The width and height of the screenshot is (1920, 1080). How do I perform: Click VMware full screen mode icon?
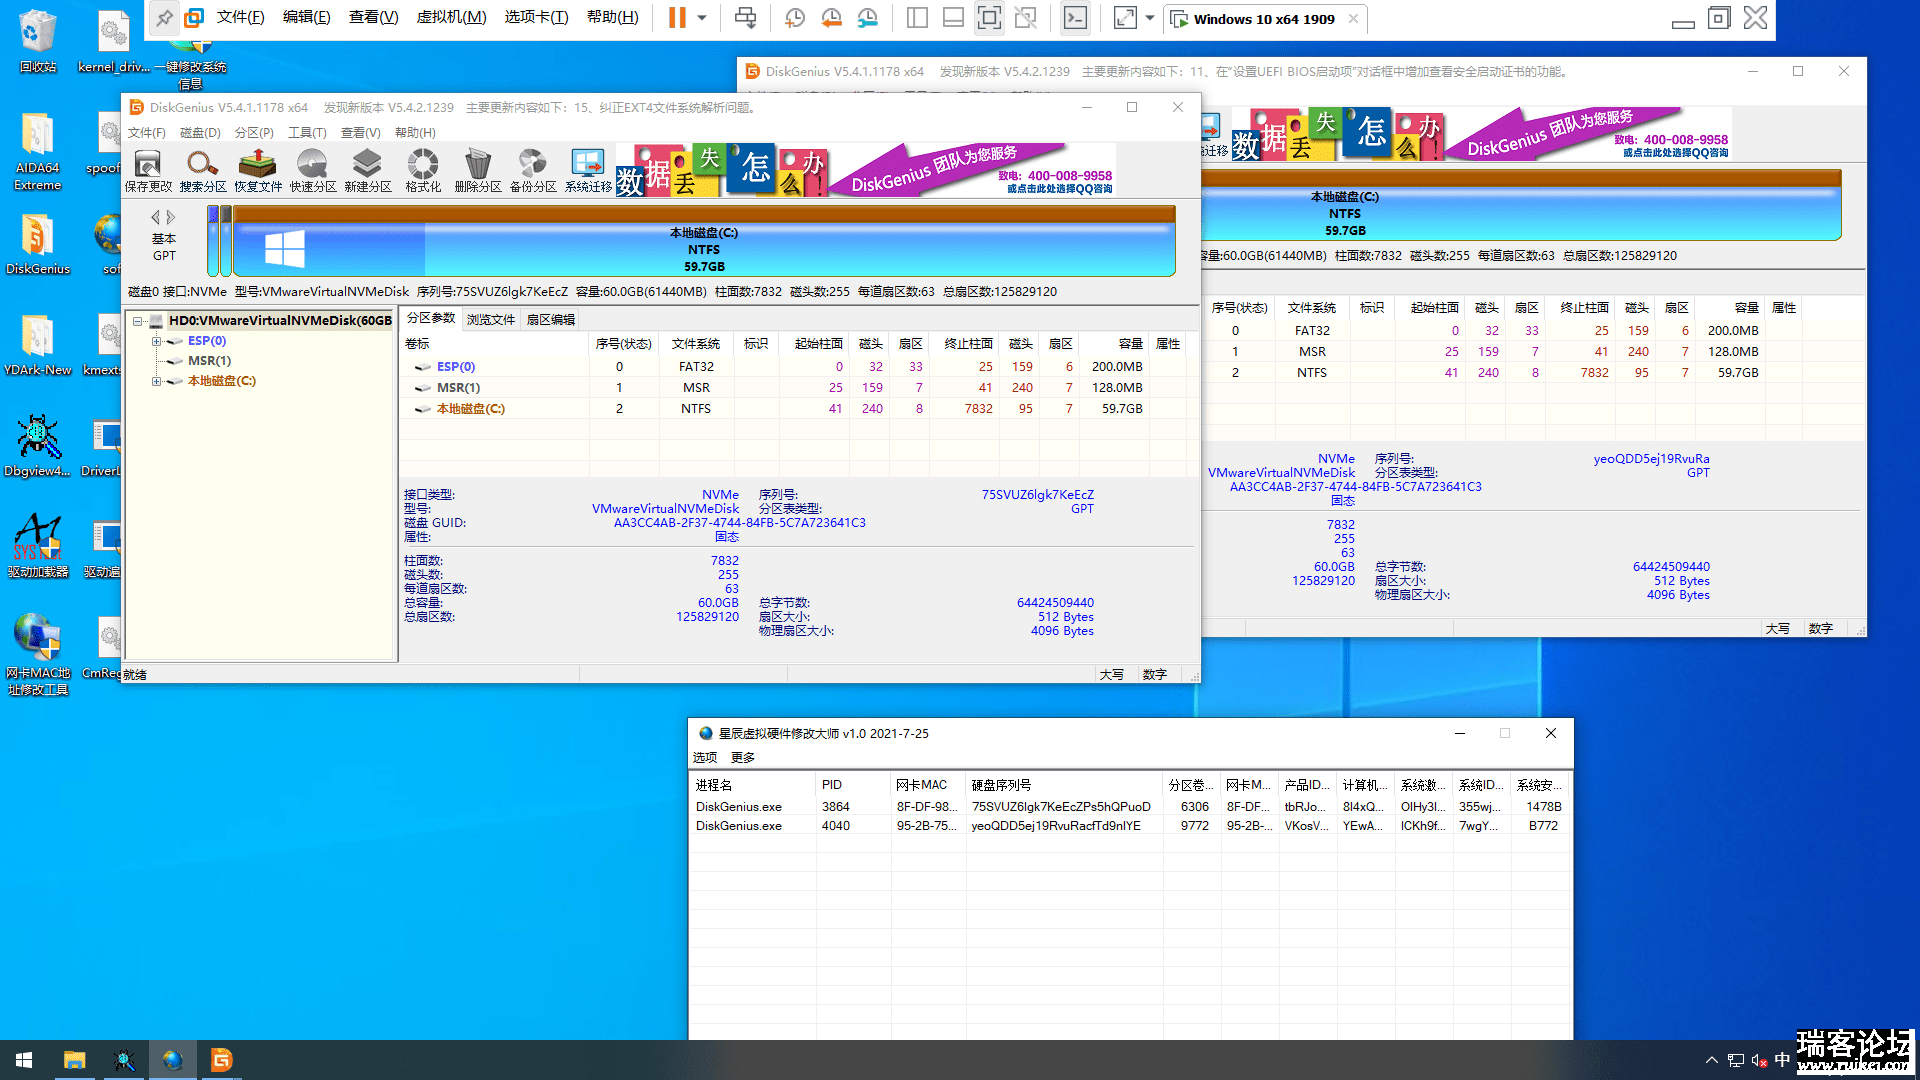pyautogui.click(x=989, y=18)
